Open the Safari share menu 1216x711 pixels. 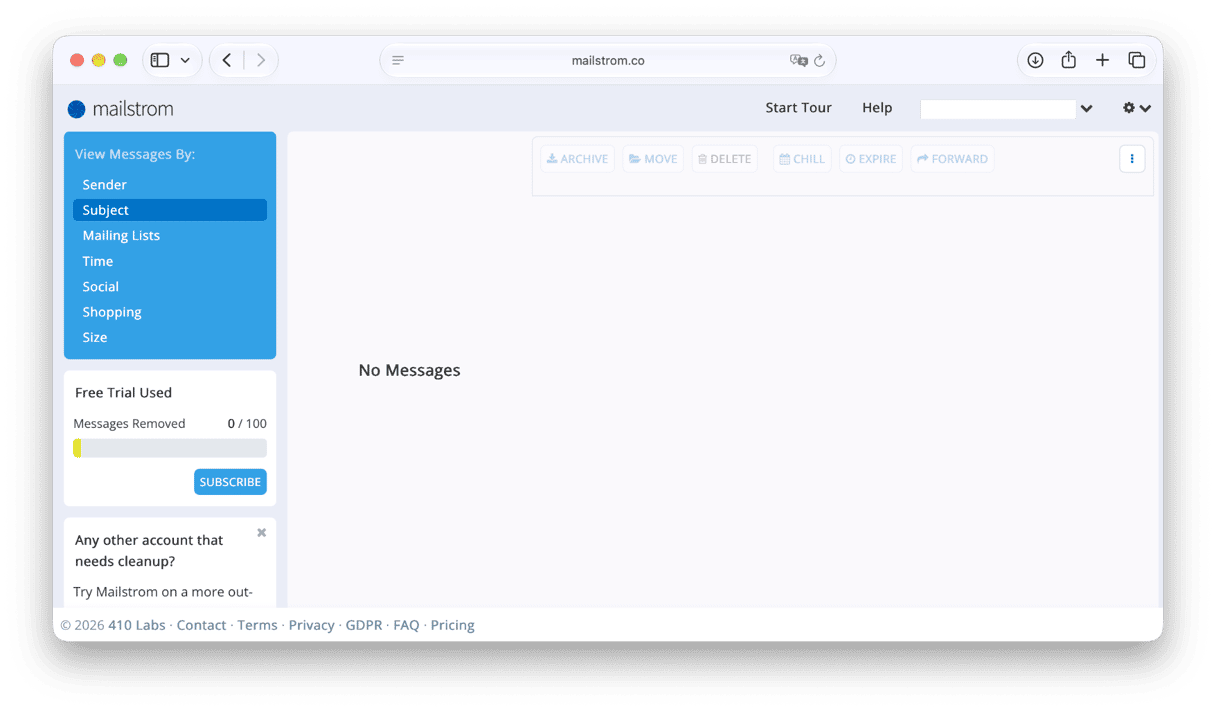pos(1069,60)
